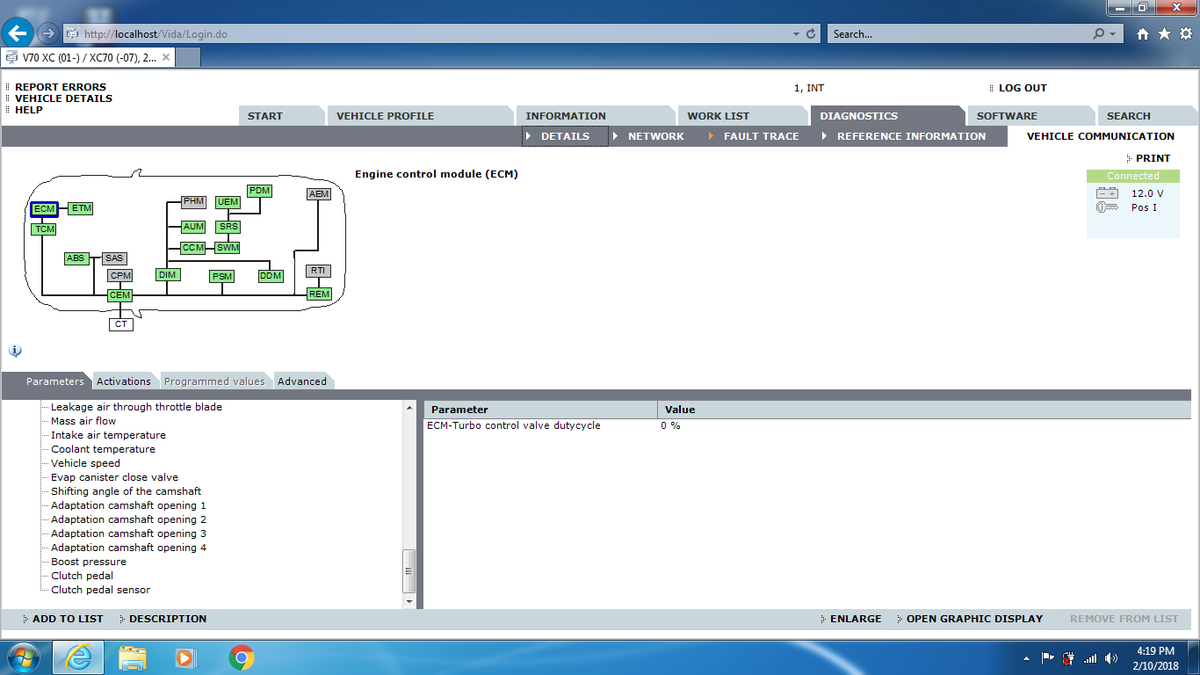
Task: Click OPEN GRAPHIC DISPLAY
Action: (974, 619)
